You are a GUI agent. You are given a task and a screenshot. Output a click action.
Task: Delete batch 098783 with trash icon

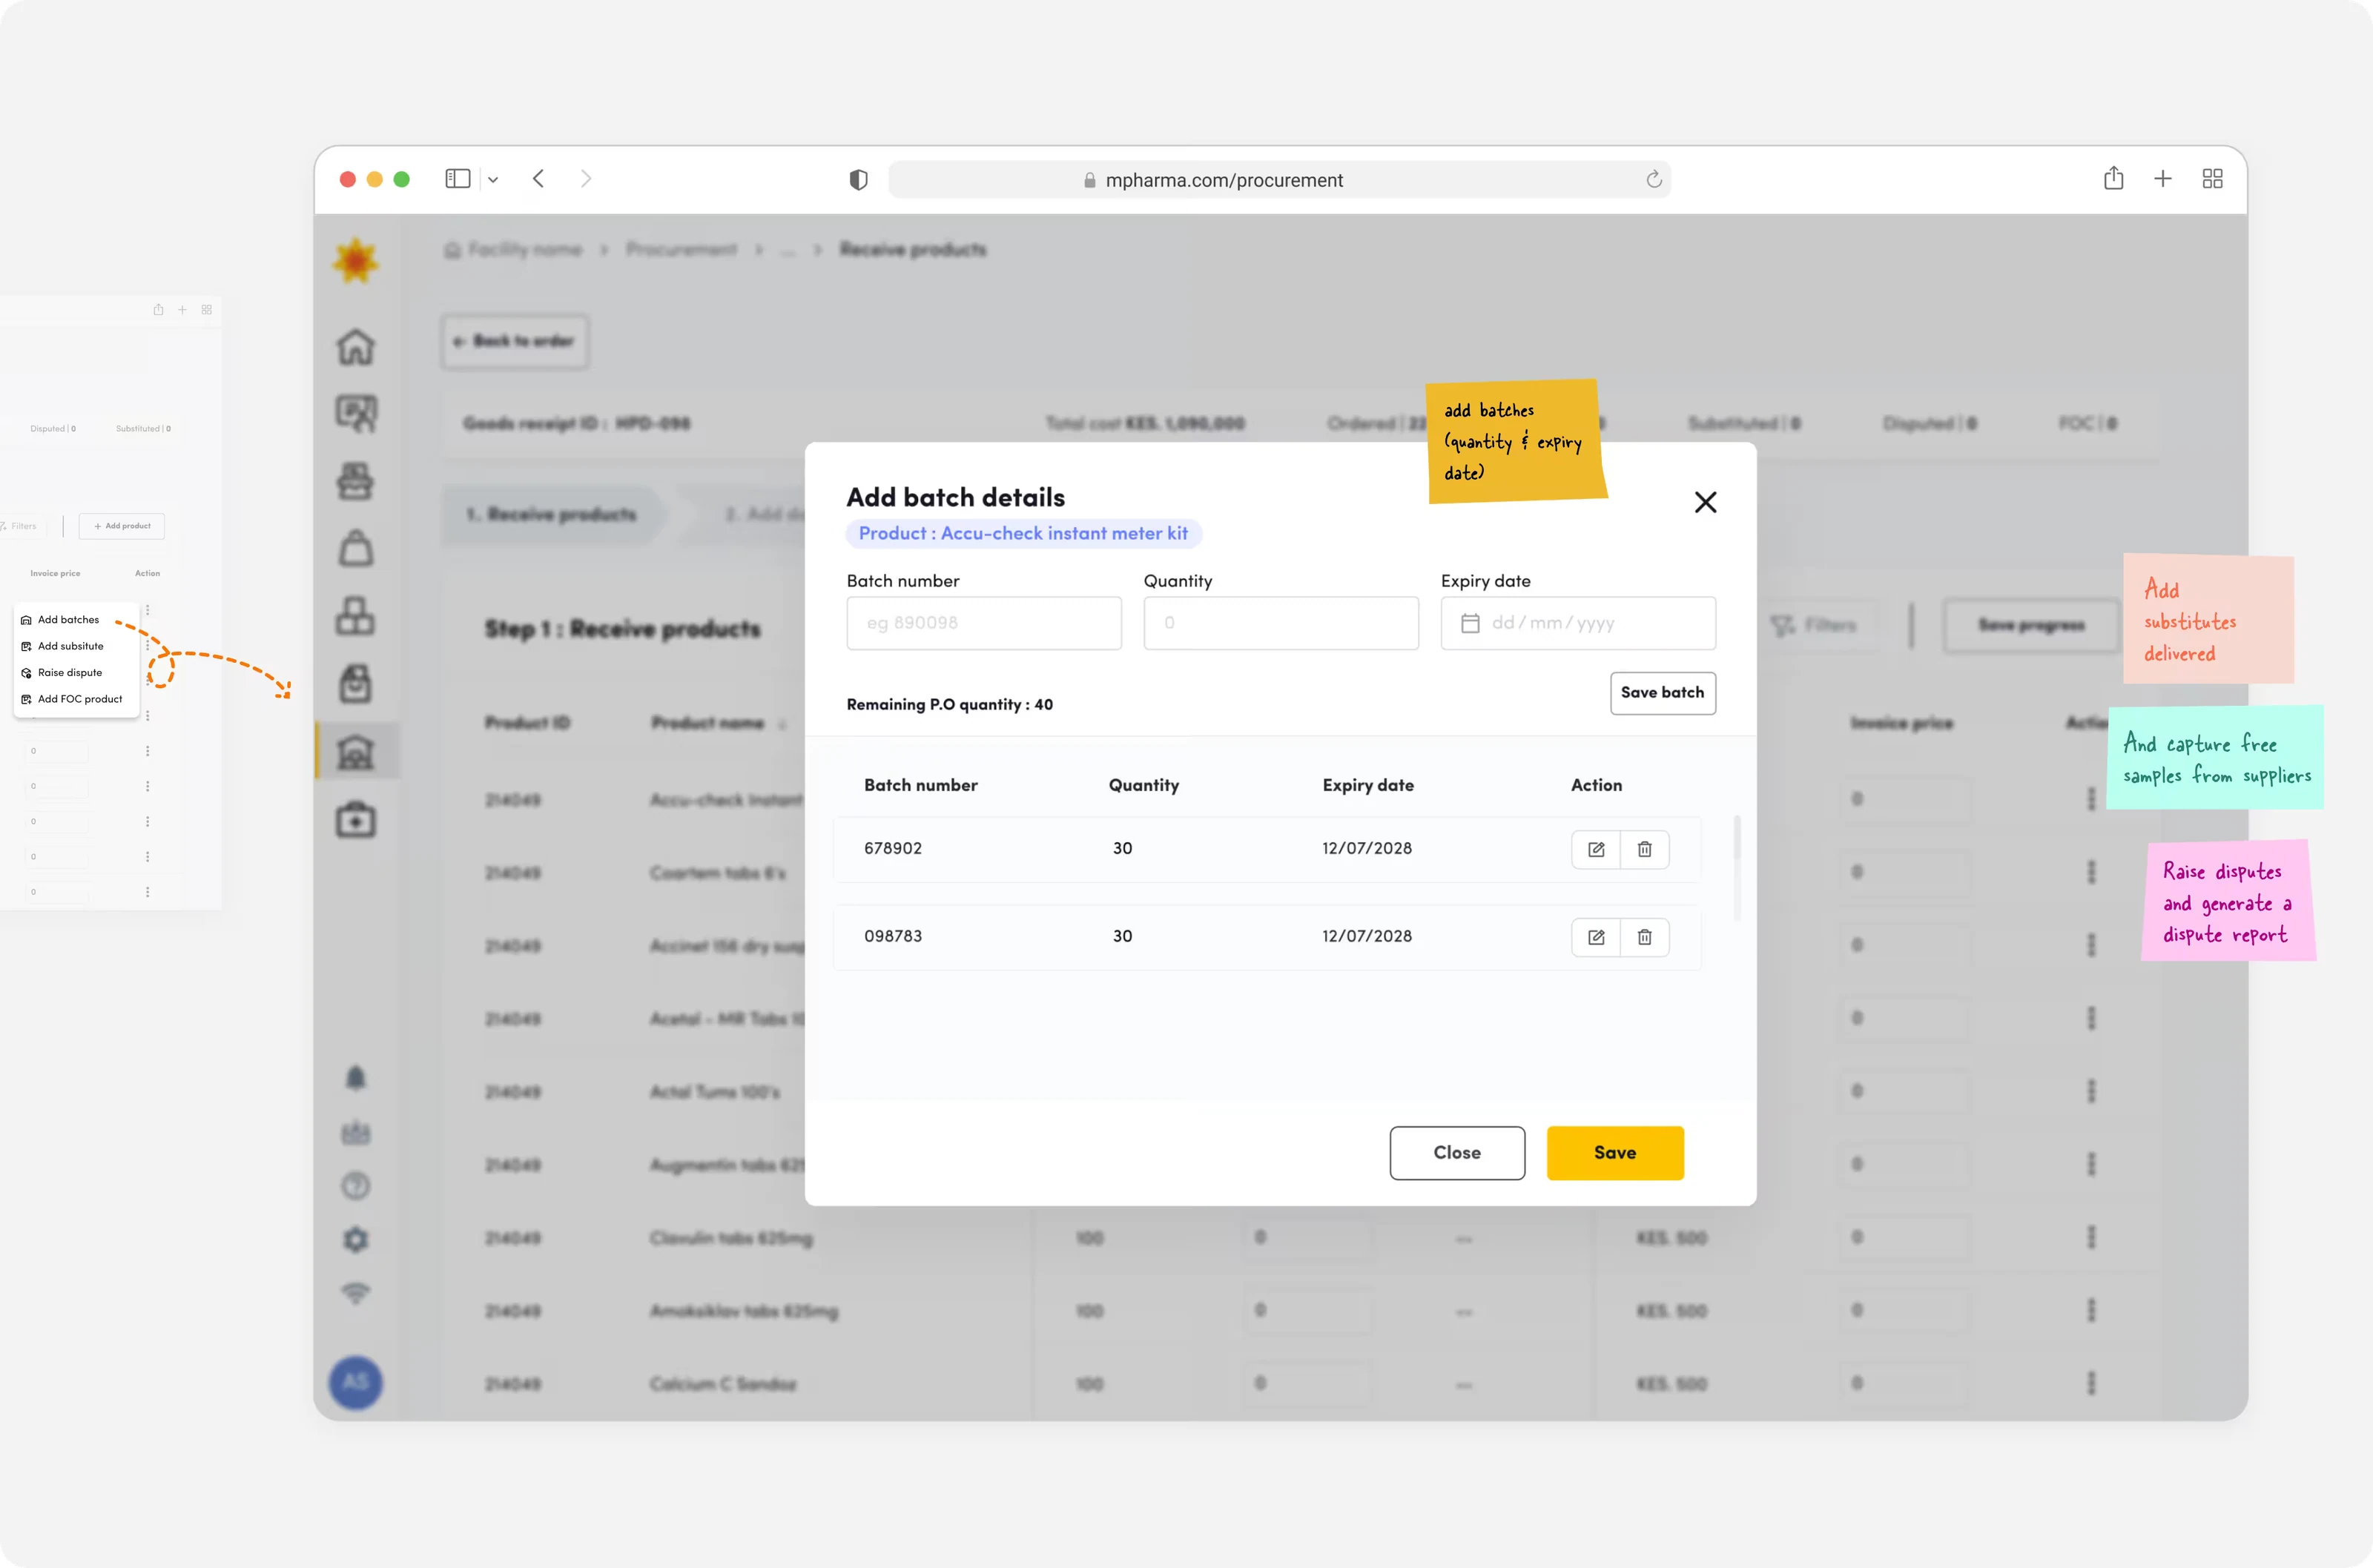tap(1644, 937)
